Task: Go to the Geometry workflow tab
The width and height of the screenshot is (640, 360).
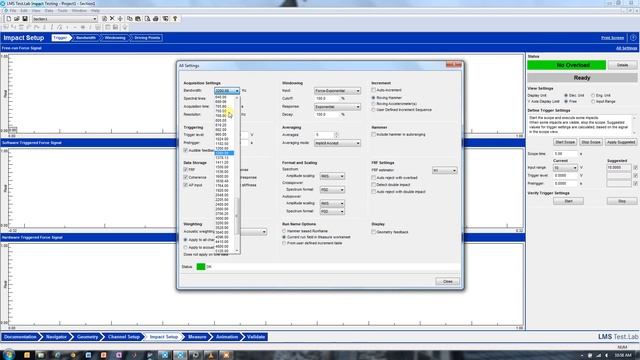Action: click(87, 337)
